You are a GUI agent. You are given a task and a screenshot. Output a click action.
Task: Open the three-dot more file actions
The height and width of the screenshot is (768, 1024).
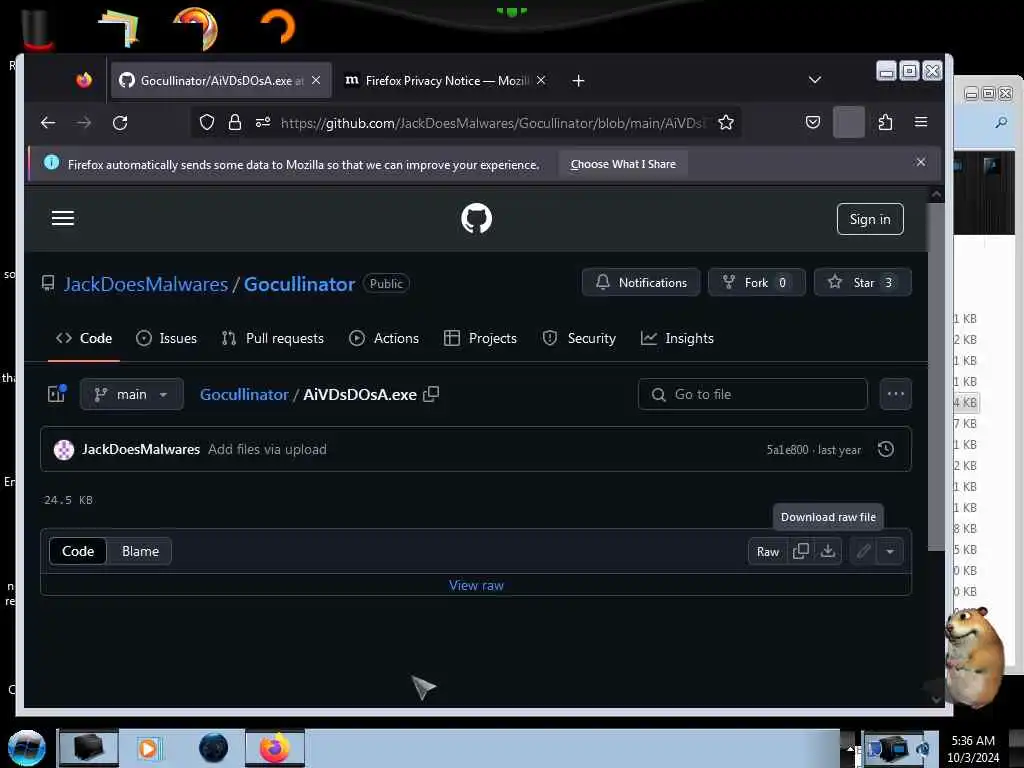(x=895, y=394)
